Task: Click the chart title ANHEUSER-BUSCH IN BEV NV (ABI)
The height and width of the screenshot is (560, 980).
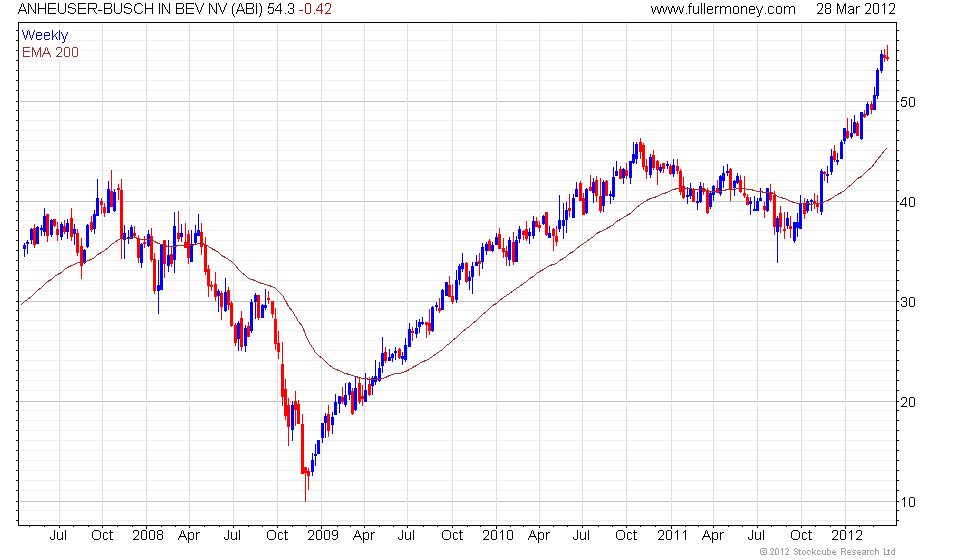Action: 141,9
